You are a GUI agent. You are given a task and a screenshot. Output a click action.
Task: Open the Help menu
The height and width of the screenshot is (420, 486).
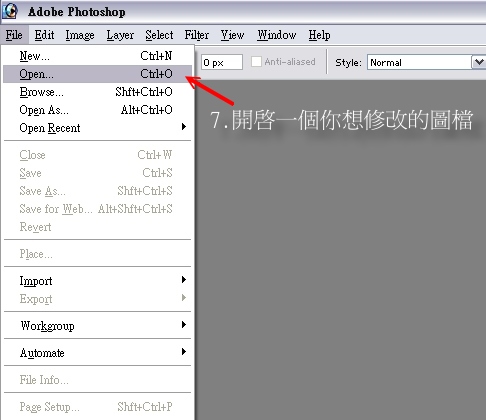pyautogui.click(x=319, y=35)
